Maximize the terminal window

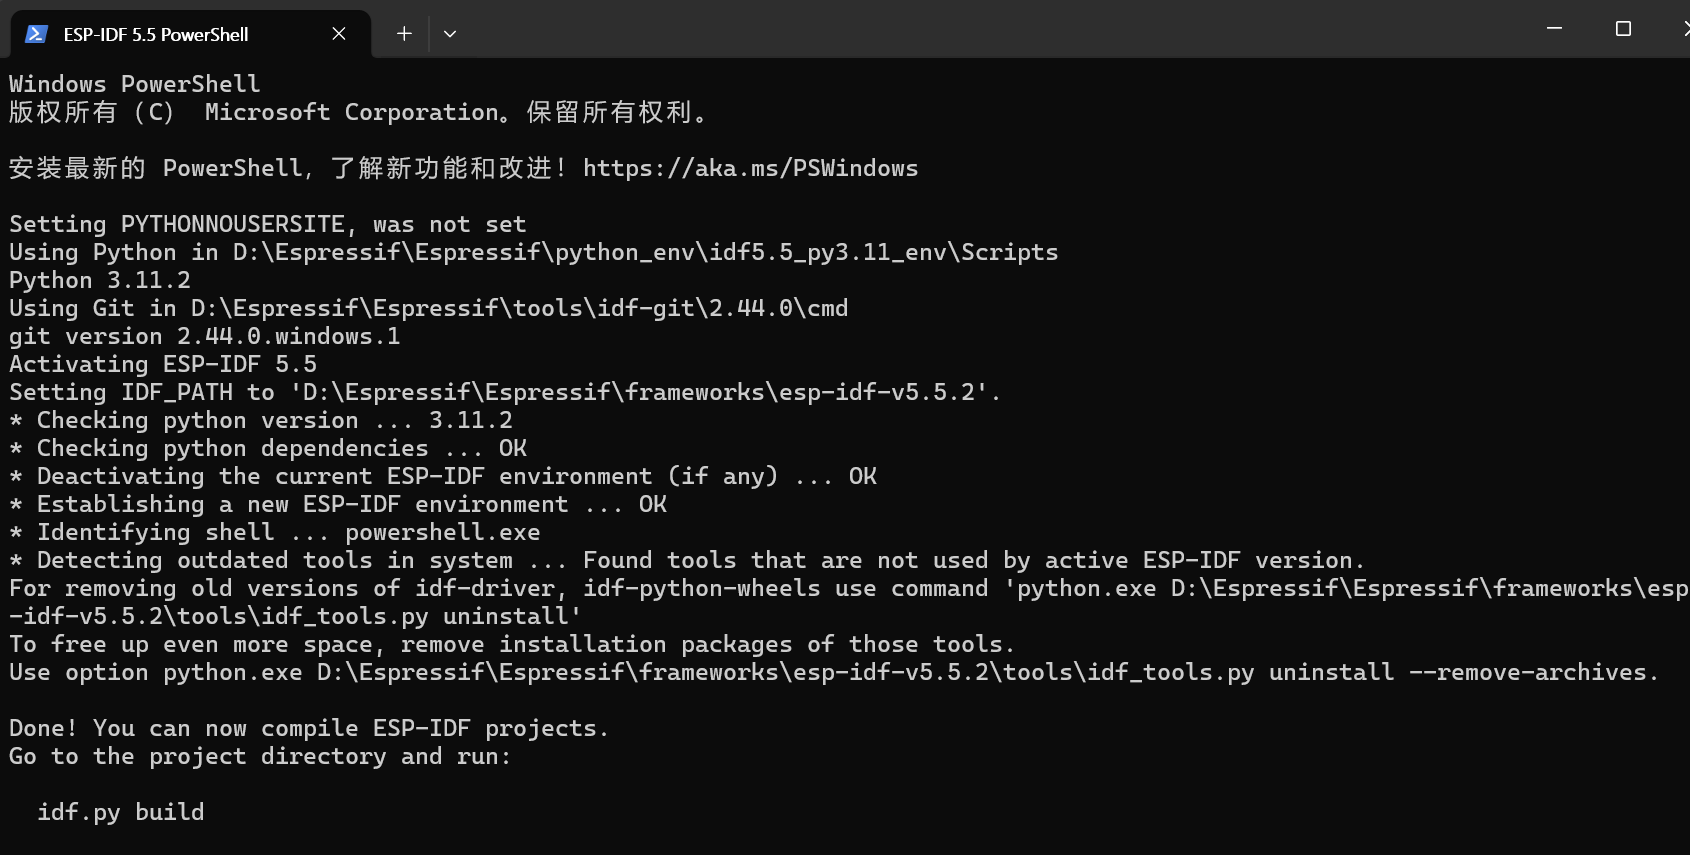[x=1623, y=29]
